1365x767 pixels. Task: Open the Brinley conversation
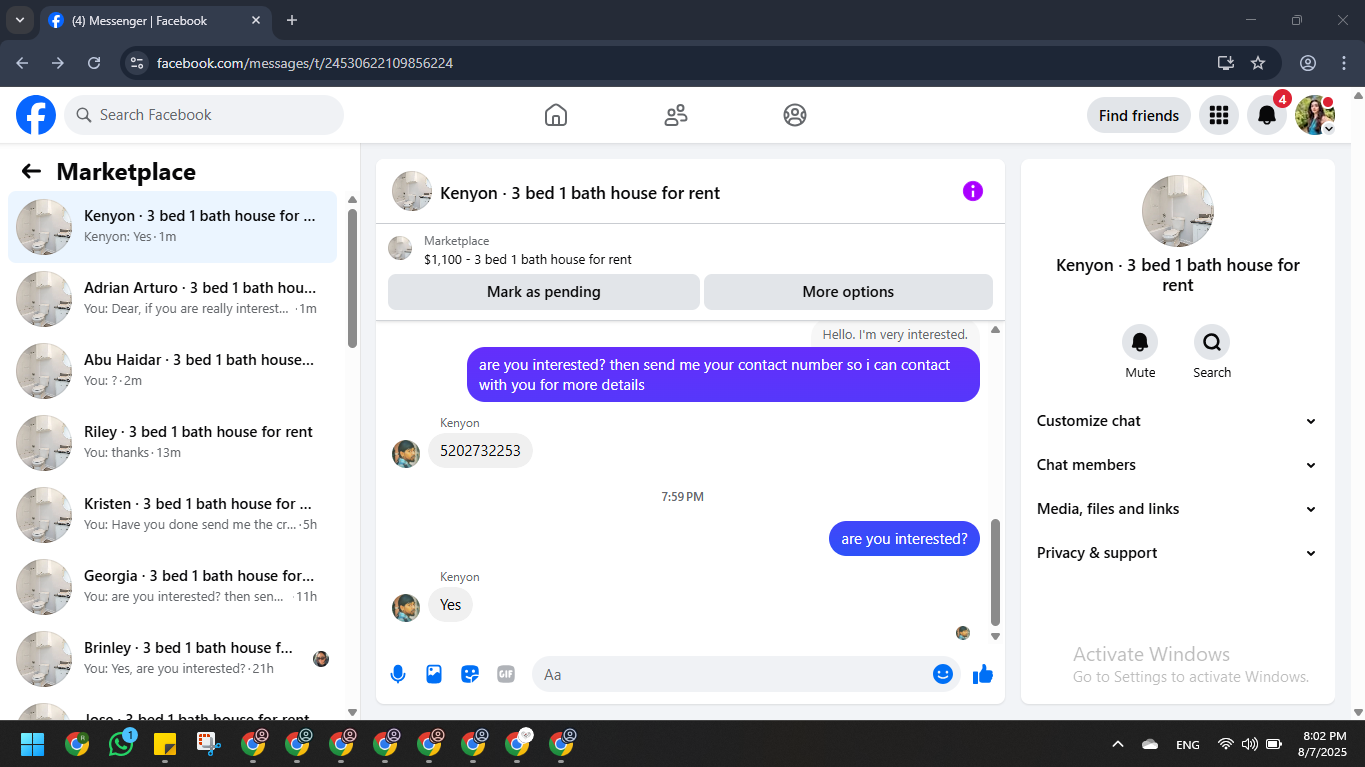[172, 659]
